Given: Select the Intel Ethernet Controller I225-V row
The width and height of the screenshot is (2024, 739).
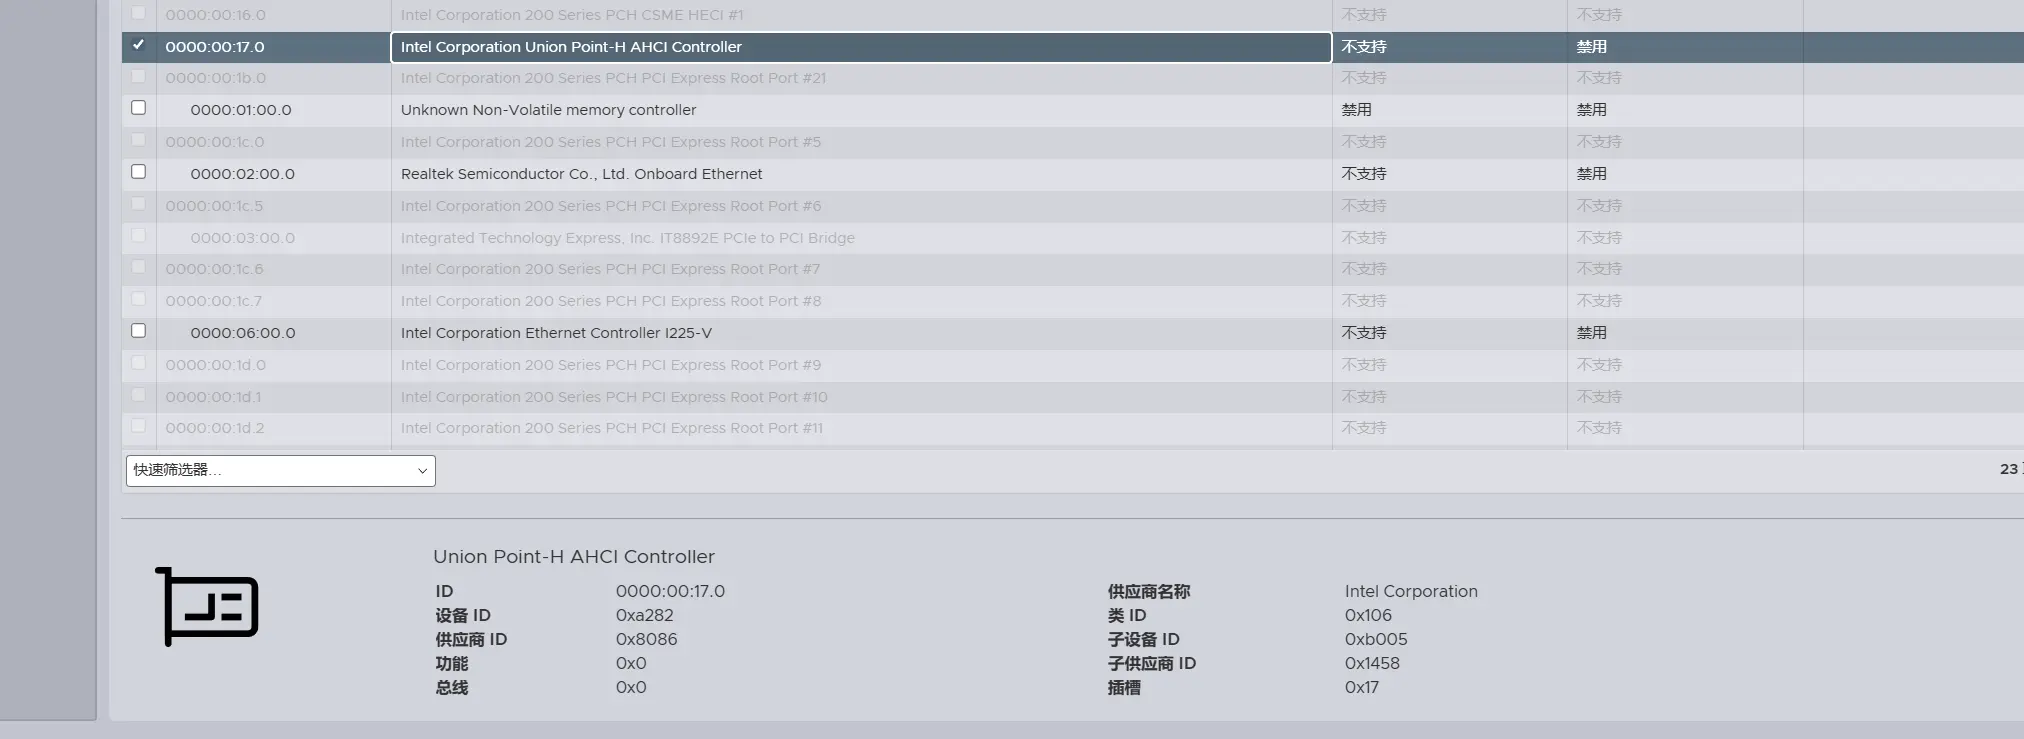Looking at the screenshot, I should point(556,333).
